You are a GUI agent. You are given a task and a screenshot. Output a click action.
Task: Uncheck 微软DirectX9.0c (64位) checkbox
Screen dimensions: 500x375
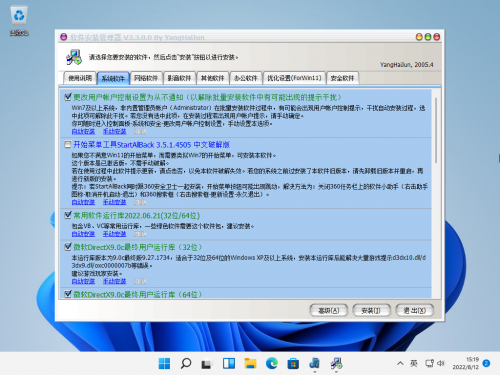(68, 294)
